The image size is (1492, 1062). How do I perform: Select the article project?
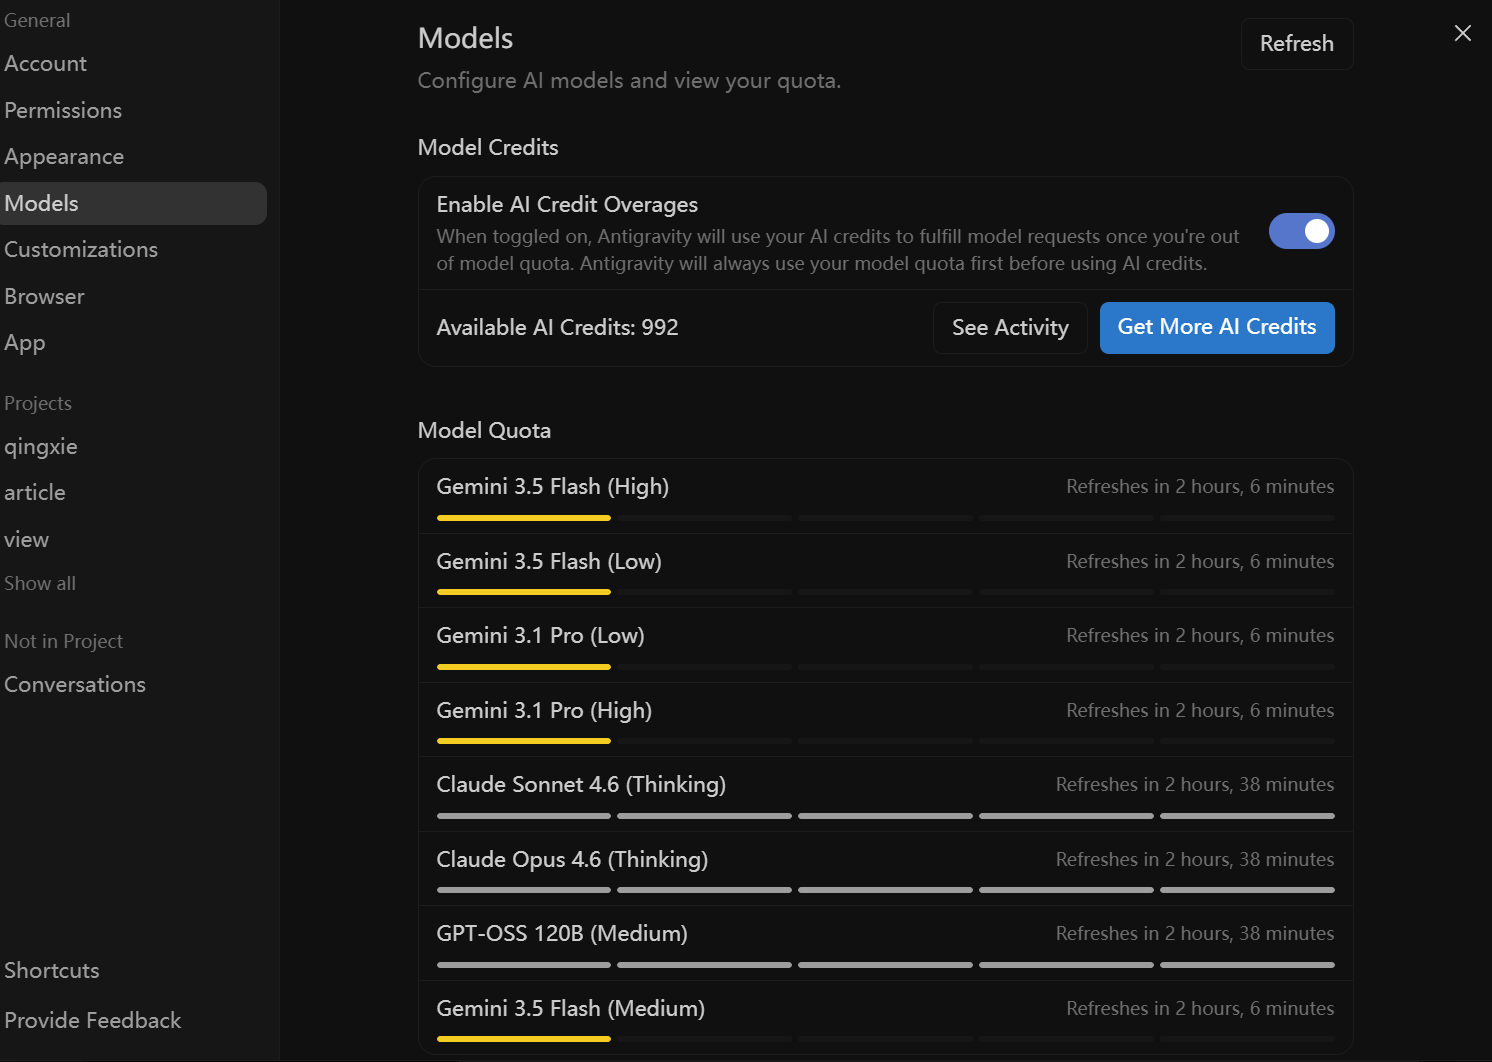point(35,492)
